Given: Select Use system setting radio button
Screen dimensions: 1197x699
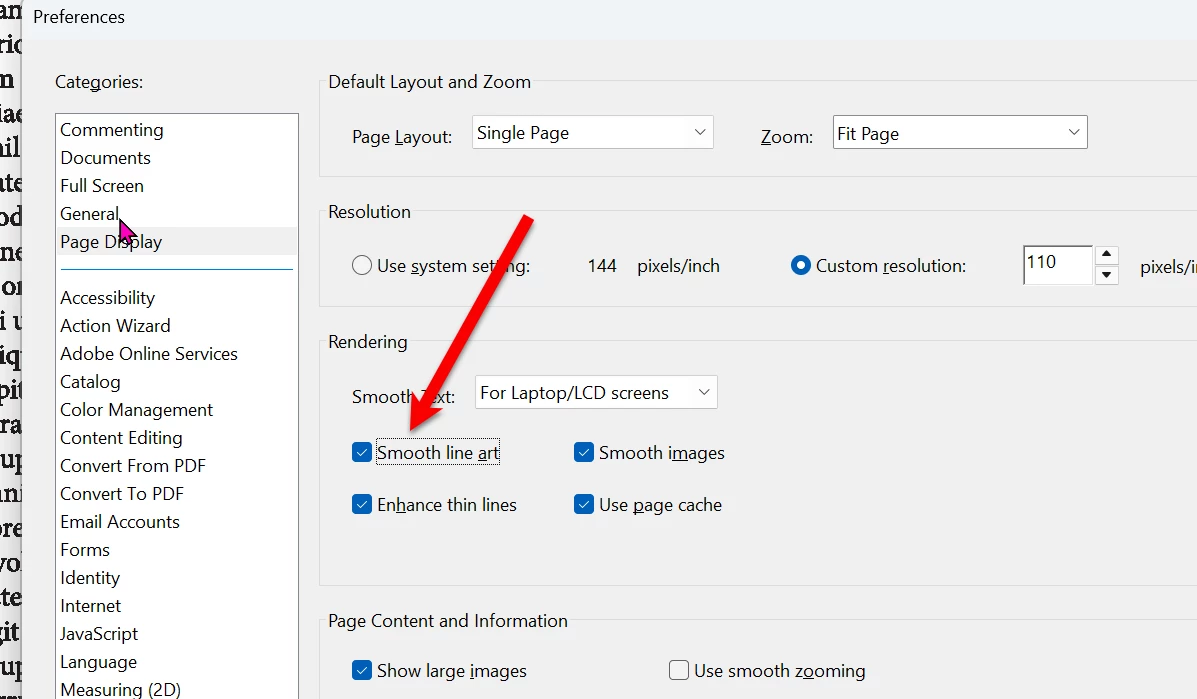Looking at the screenshot, I should tap(362, 266).
